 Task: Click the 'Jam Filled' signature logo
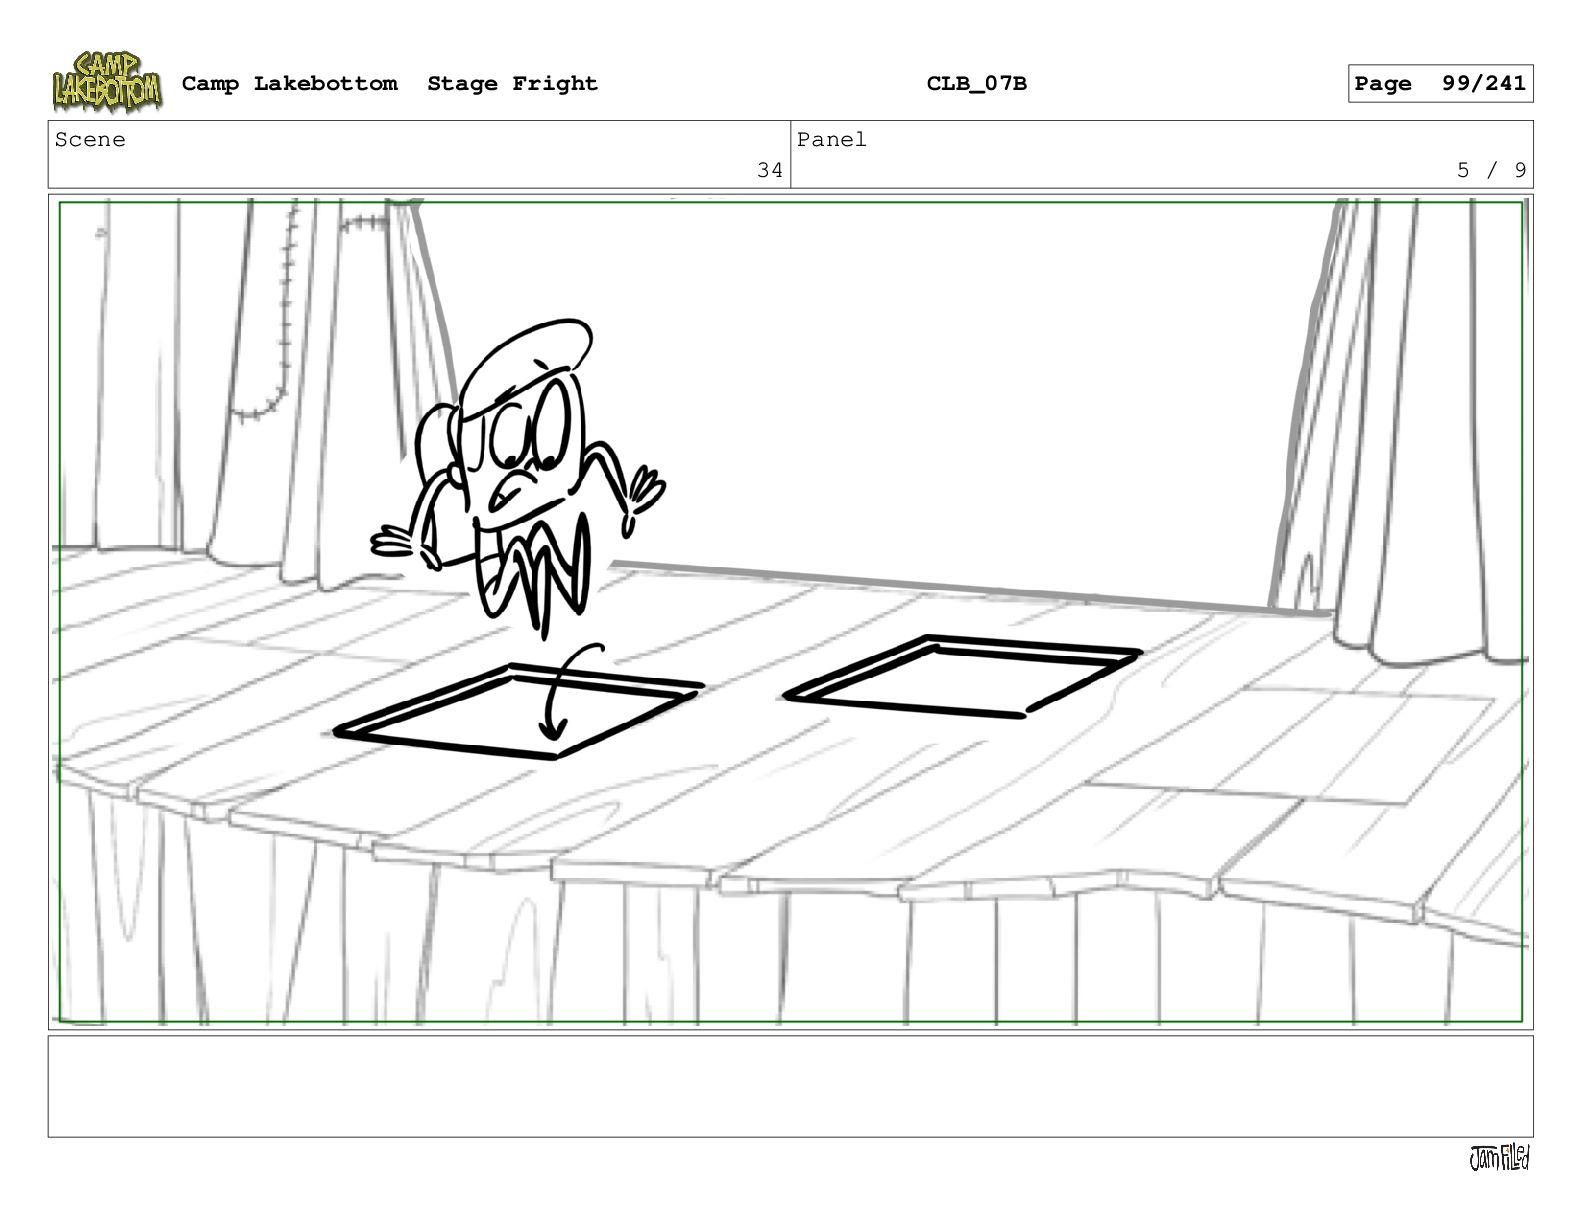1499,1158
